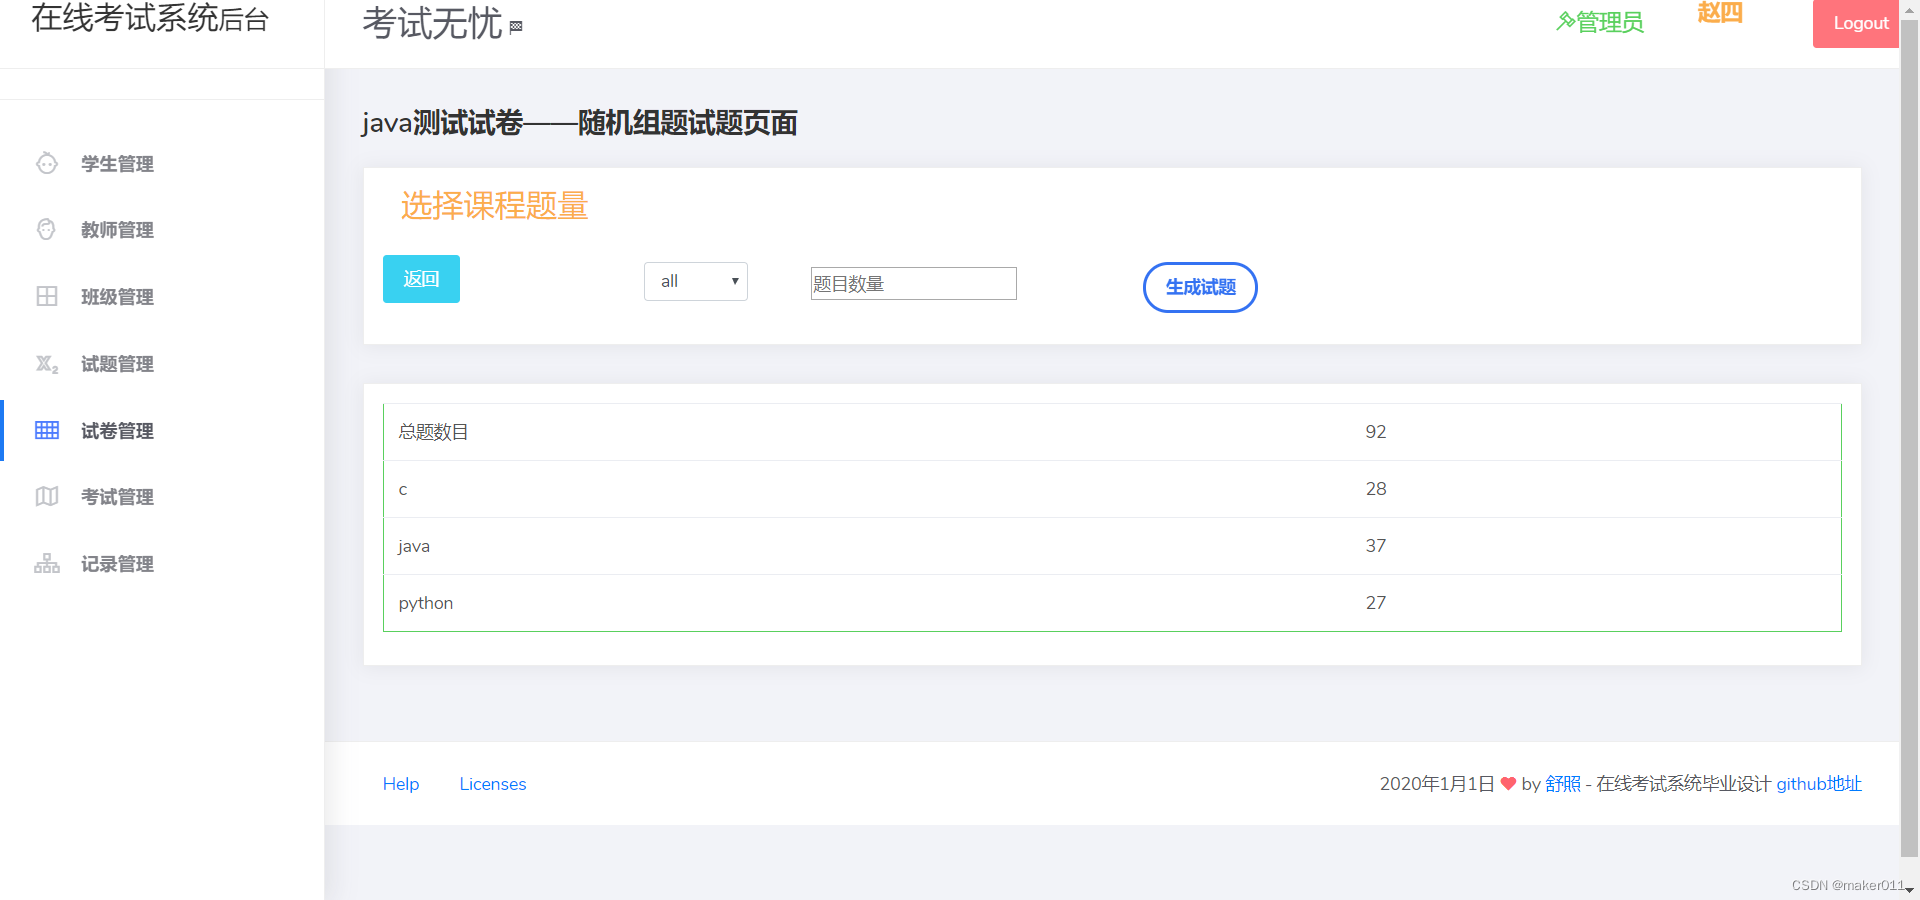The width and height of the screenshot is (1920, 900).
Task: Visit the github地址 link
Action: (1818, 784)
